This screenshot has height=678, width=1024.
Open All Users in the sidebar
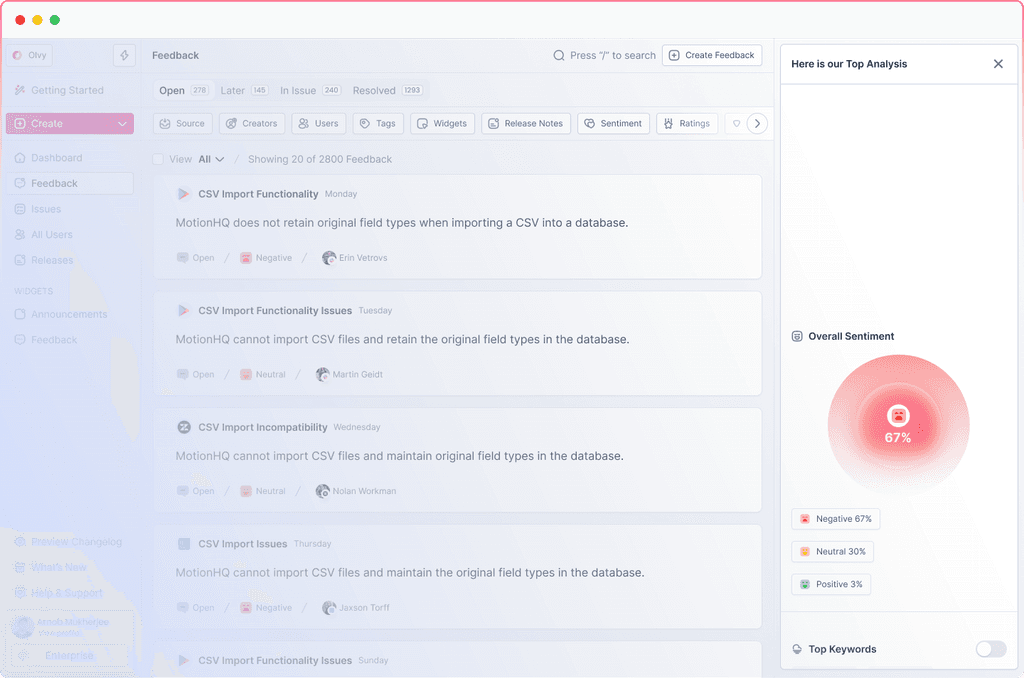44,234
